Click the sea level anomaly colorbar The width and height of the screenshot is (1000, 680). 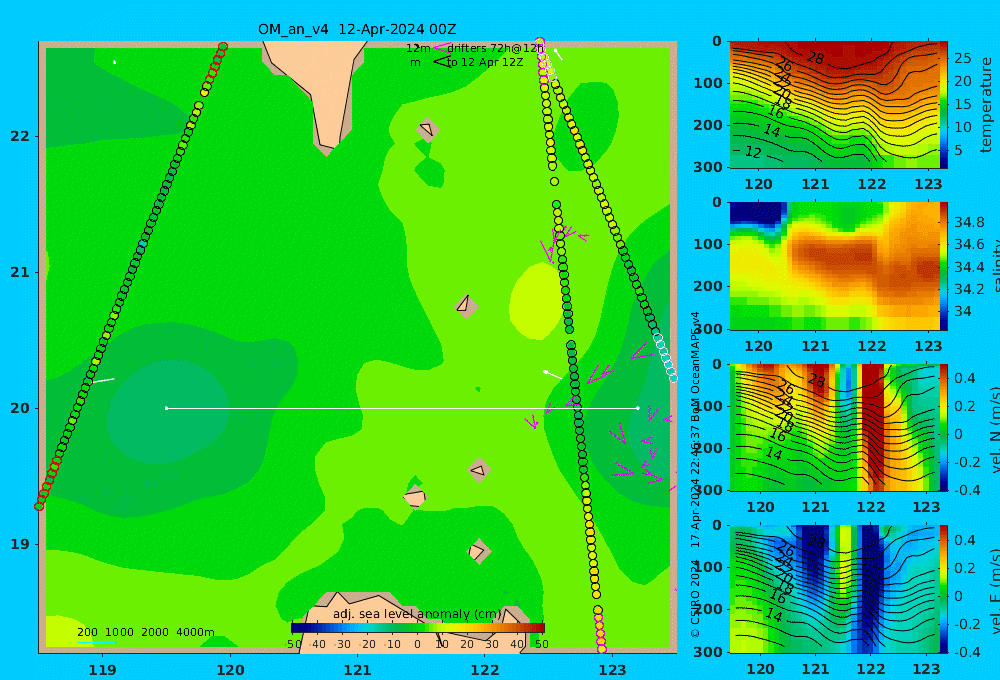pos(418,628)
